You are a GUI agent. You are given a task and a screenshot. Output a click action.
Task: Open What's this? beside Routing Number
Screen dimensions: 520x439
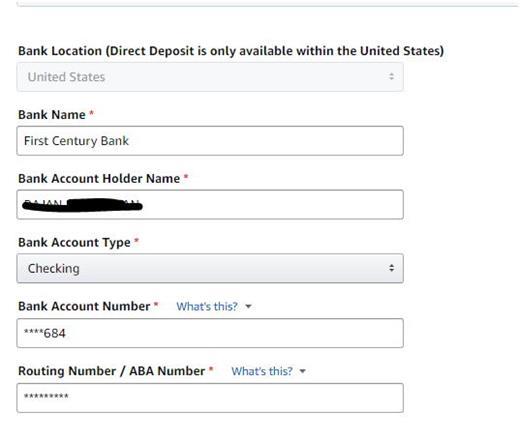pyautogui.click(x=262, y=371)
